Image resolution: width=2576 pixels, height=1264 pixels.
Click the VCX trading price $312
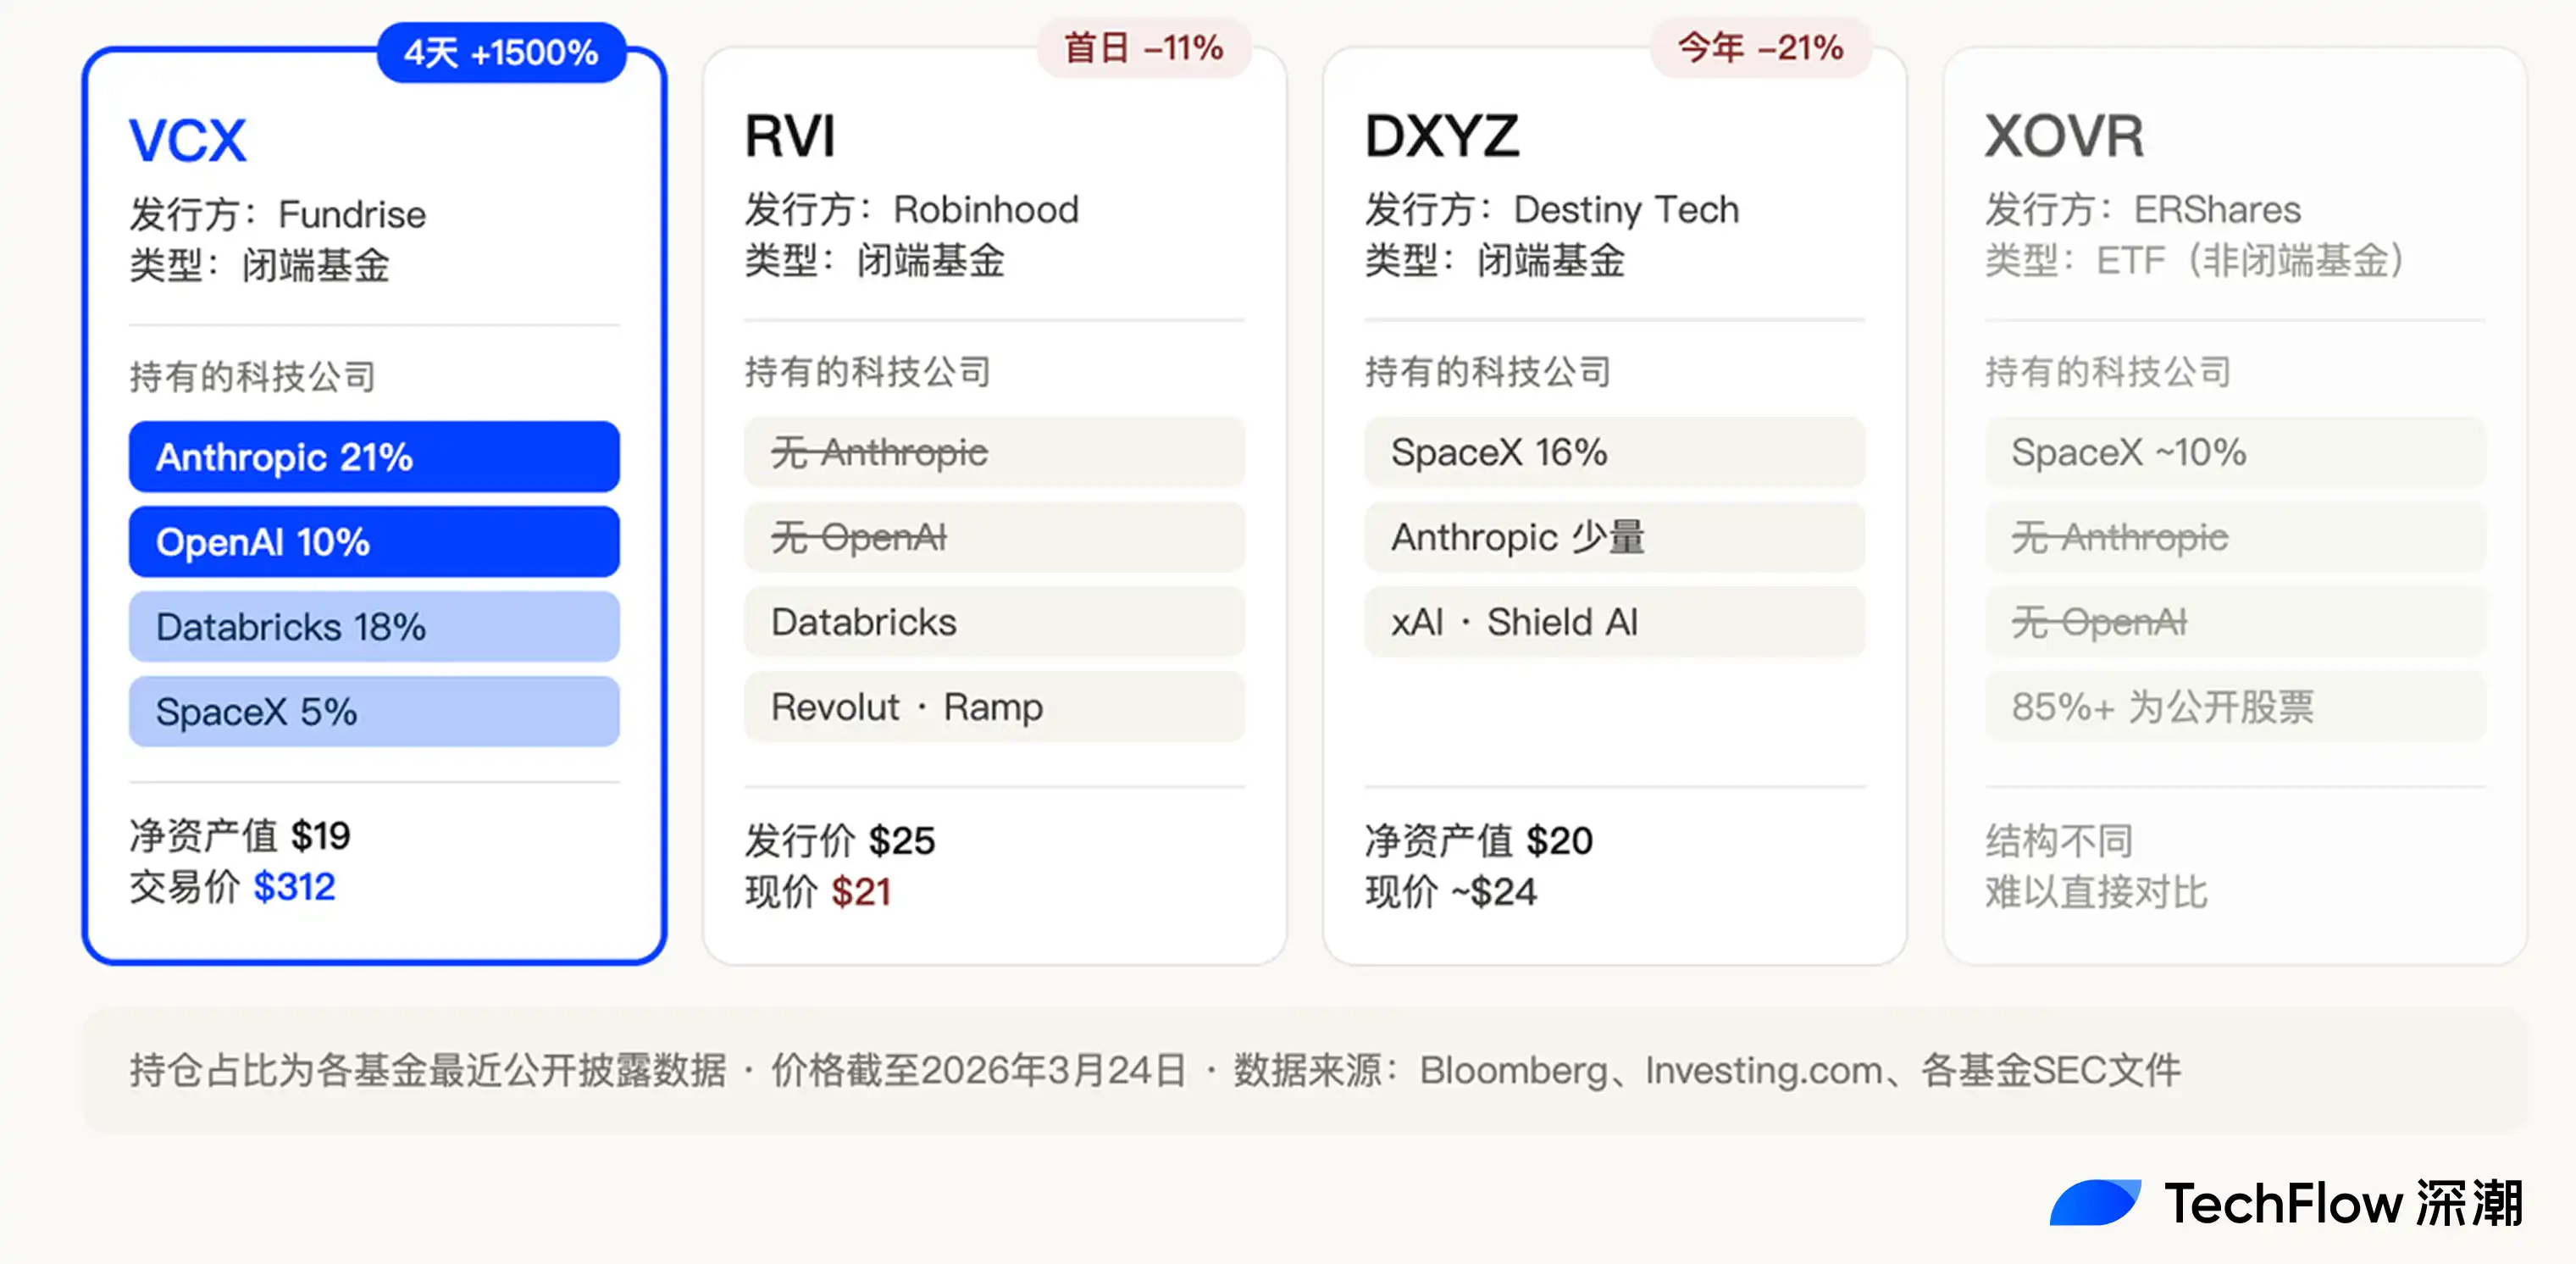pyautogui.click(x=294, y=887)
